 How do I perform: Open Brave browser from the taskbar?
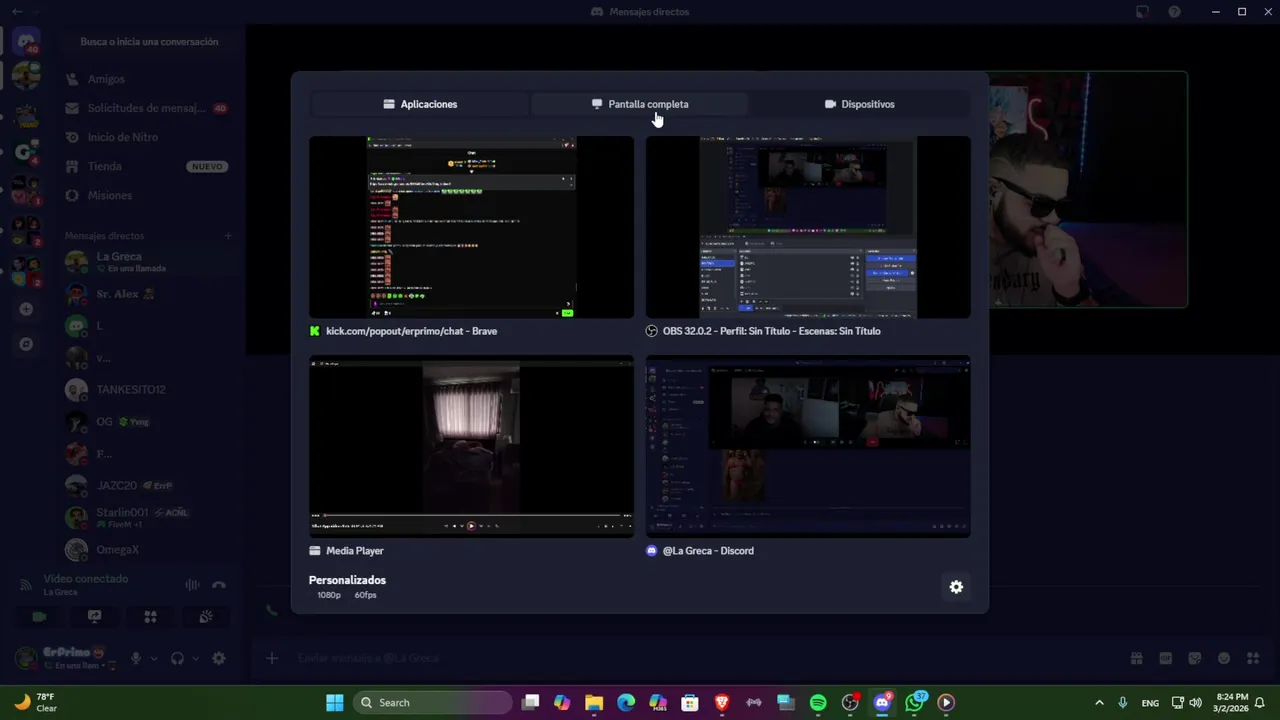coord(722,702)
